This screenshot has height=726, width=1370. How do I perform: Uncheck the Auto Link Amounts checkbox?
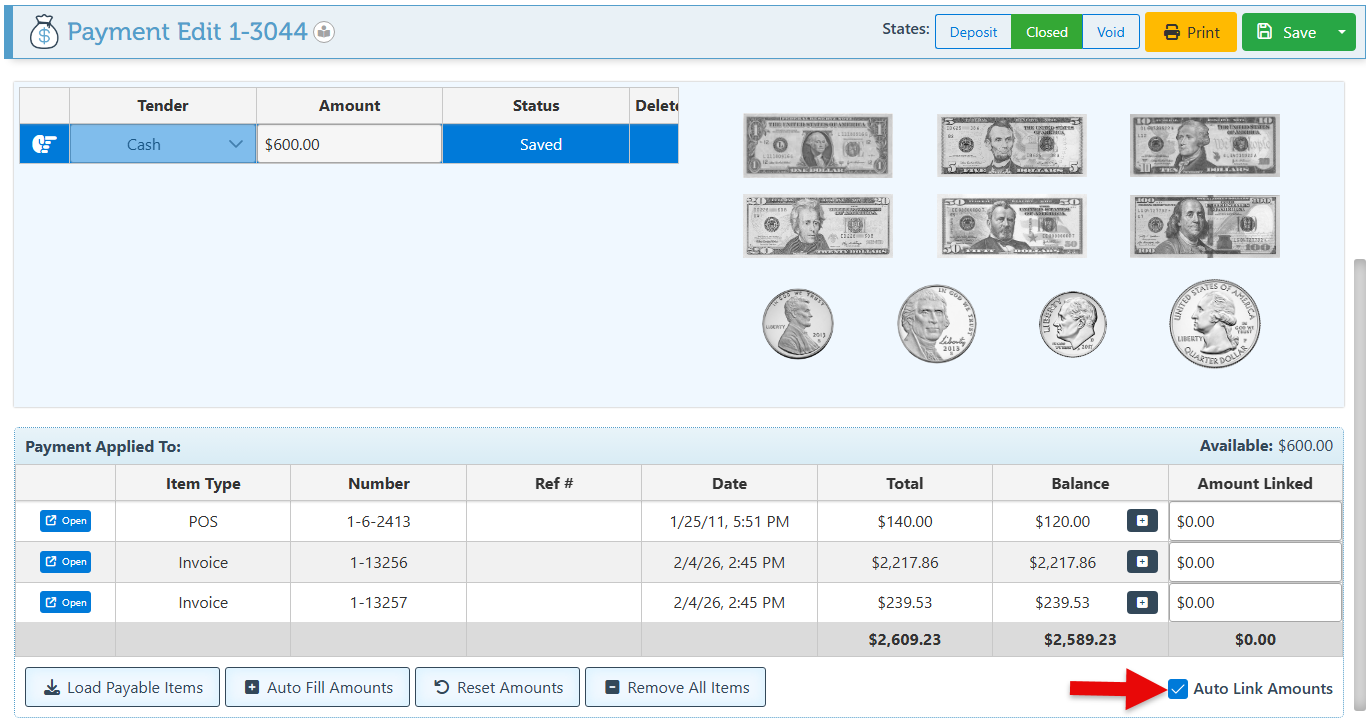1178,689
